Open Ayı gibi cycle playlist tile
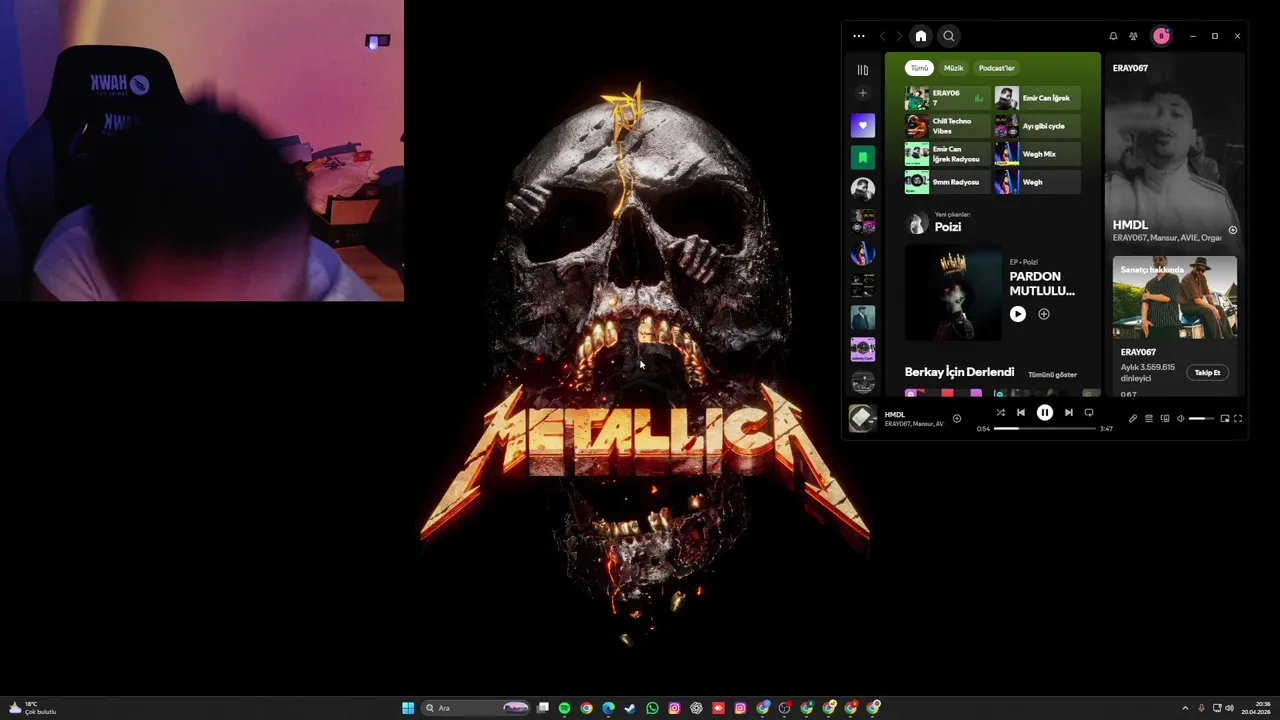Image resolution: width=1280 pixels, height=720 pixels. (1037, 126)
